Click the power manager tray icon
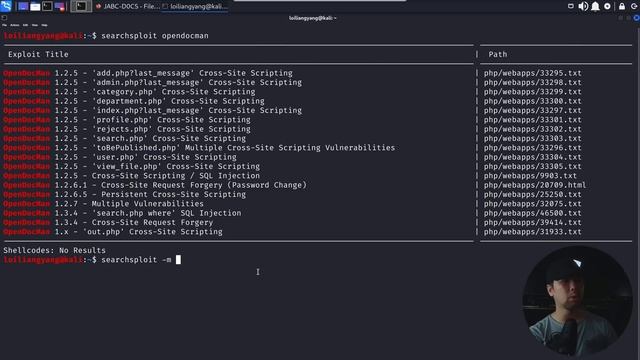 (607, 6)
